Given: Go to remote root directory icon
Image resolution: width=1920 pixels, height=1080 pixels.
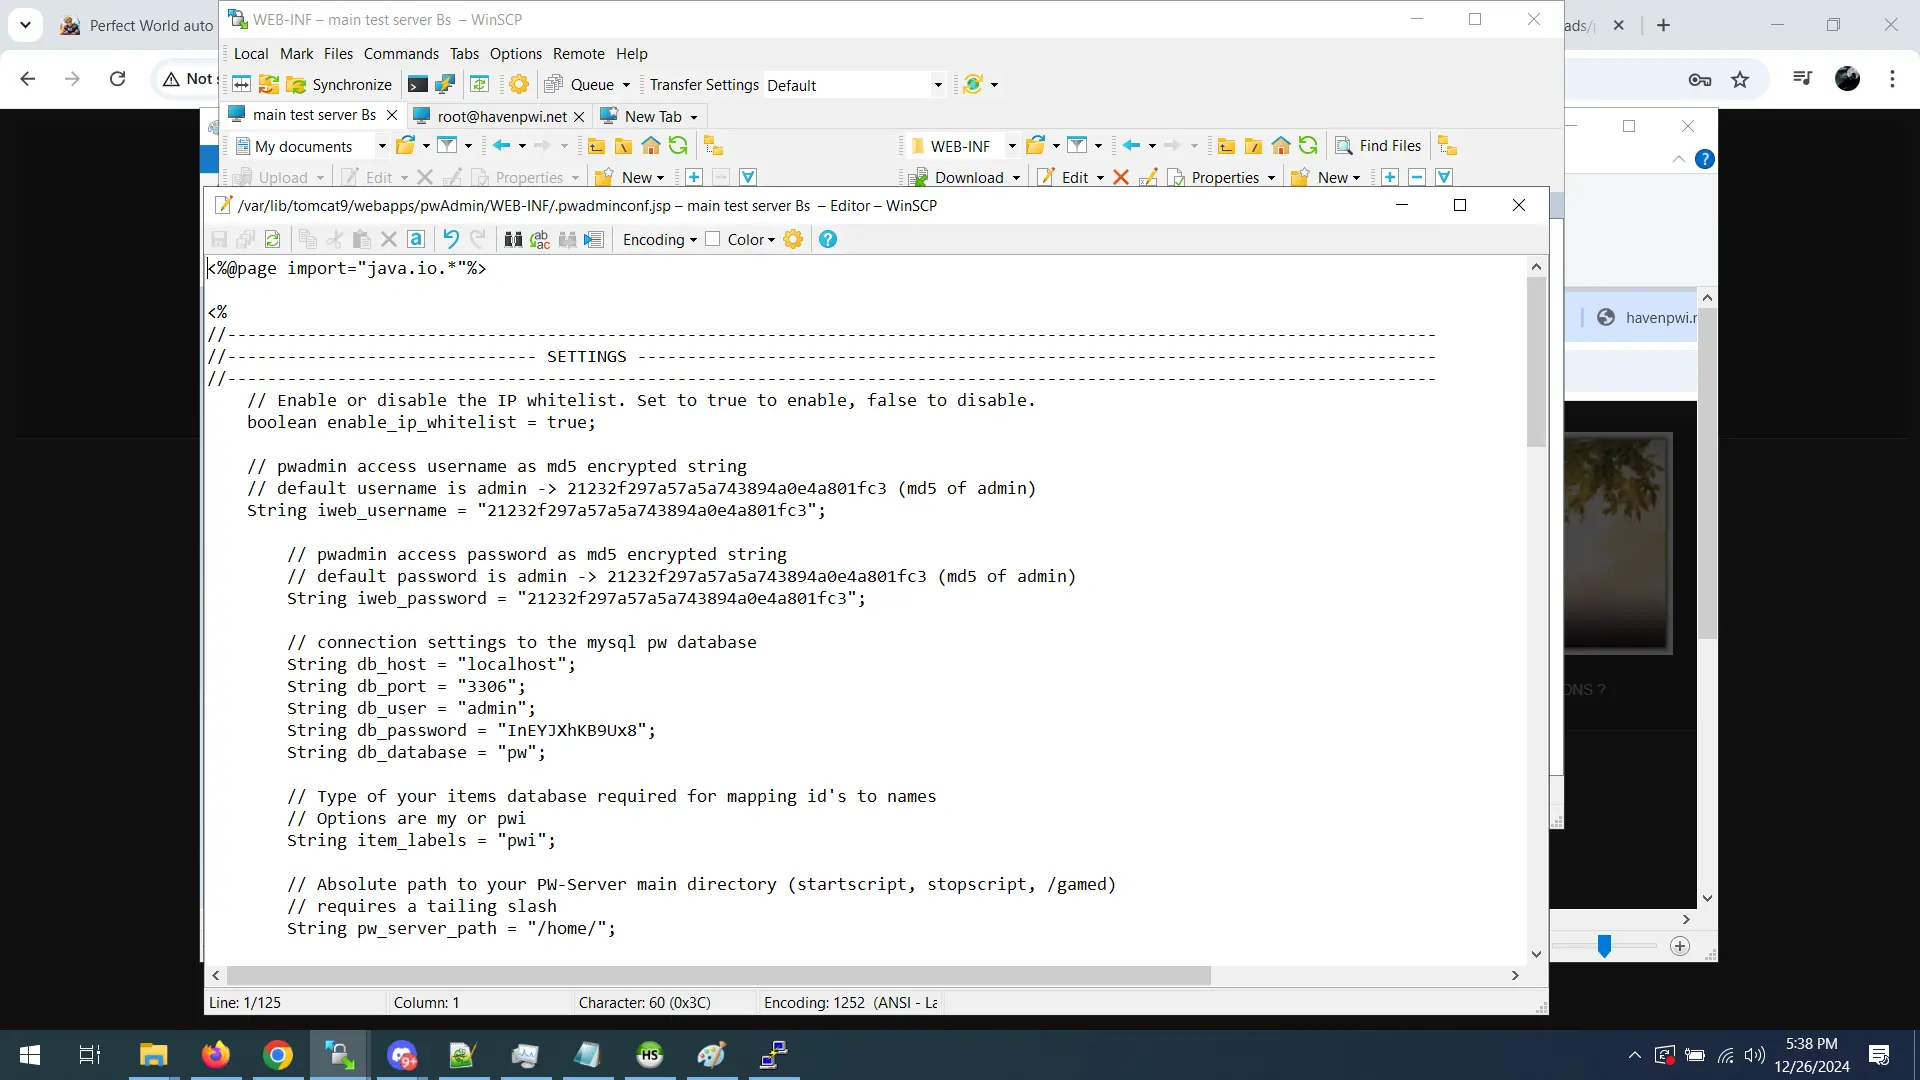Looking at the screenshot, I should tap(1253, 146).
